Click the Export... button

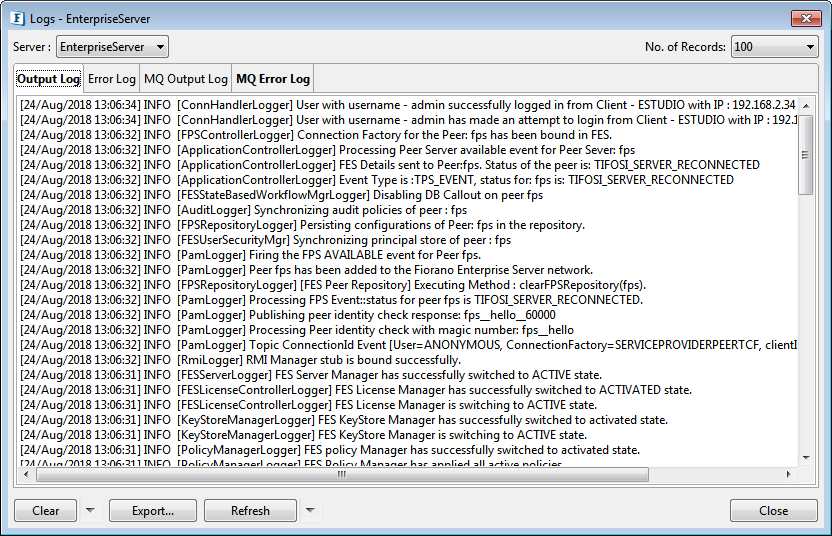point(153,510)
